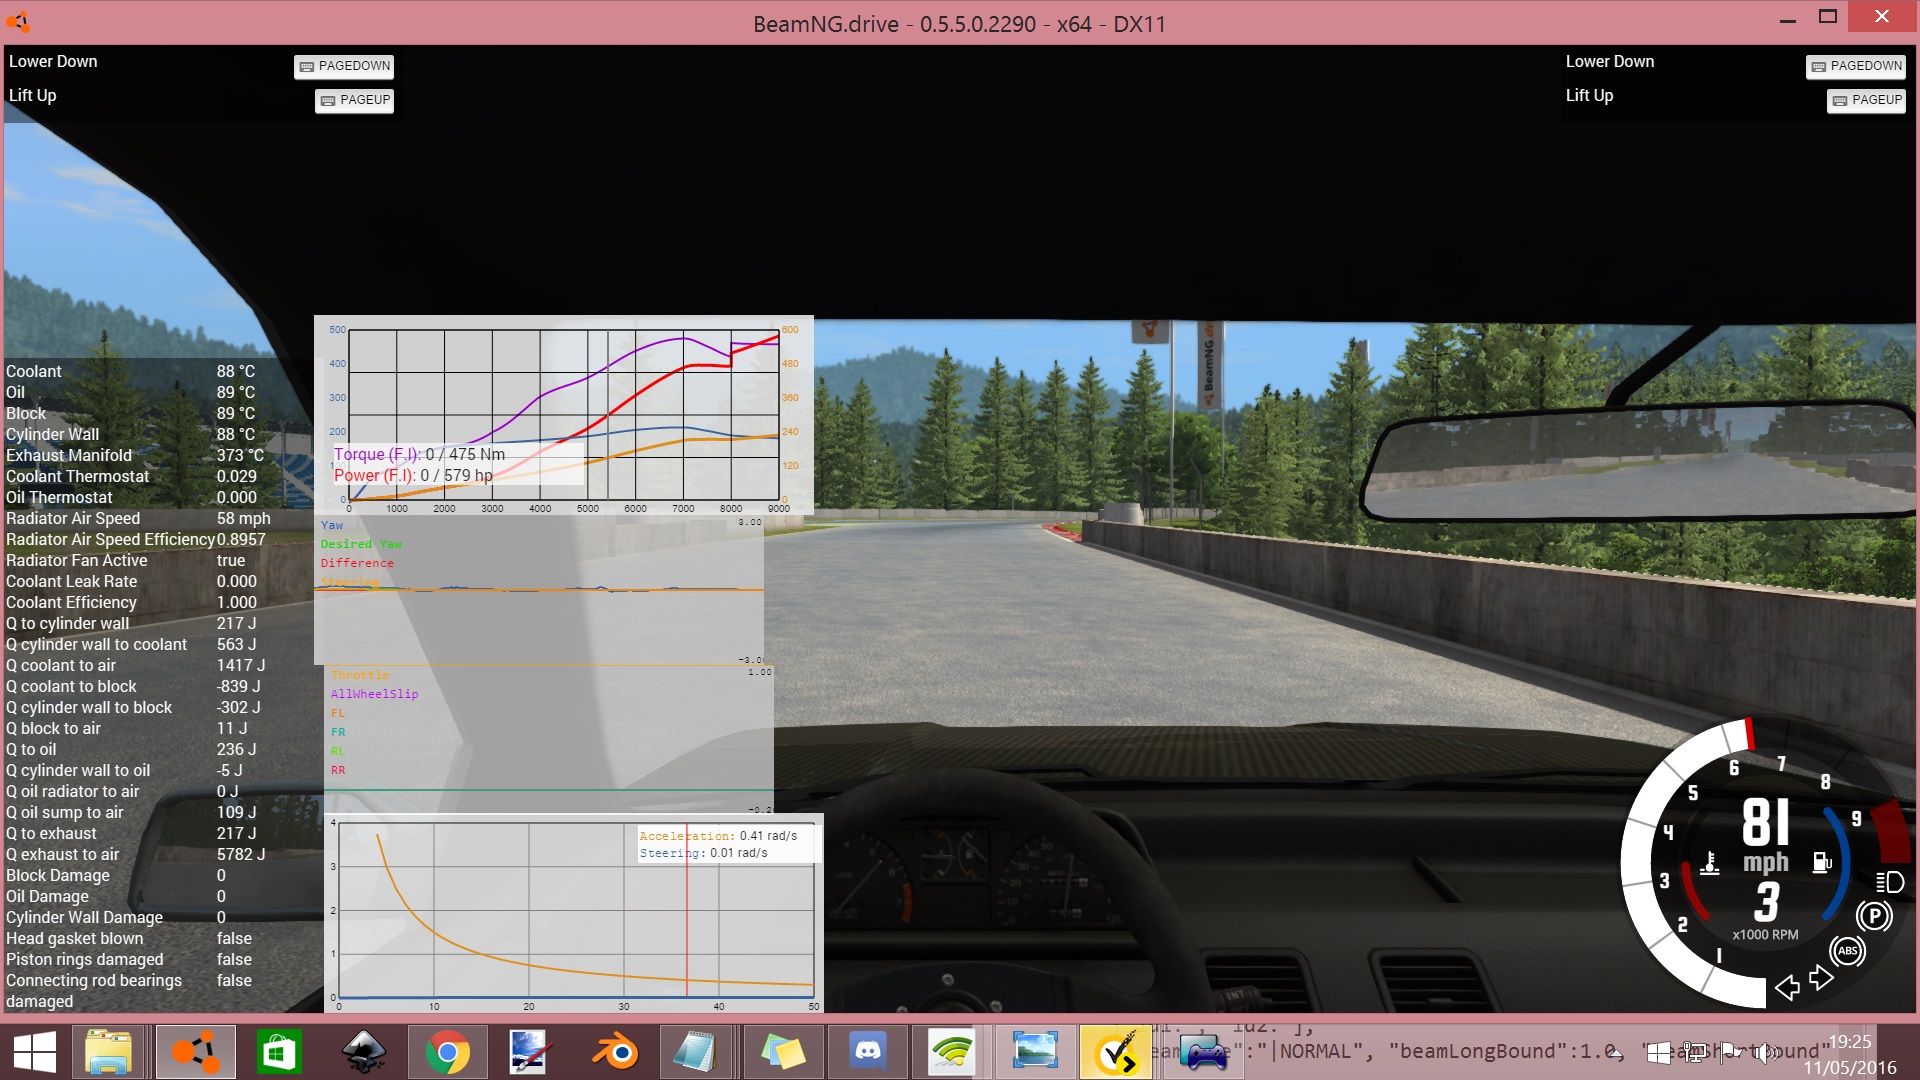Launch Blender from taskbar
Viewport: 1920px width, 1080px height.
click(x=615, y=1053)
